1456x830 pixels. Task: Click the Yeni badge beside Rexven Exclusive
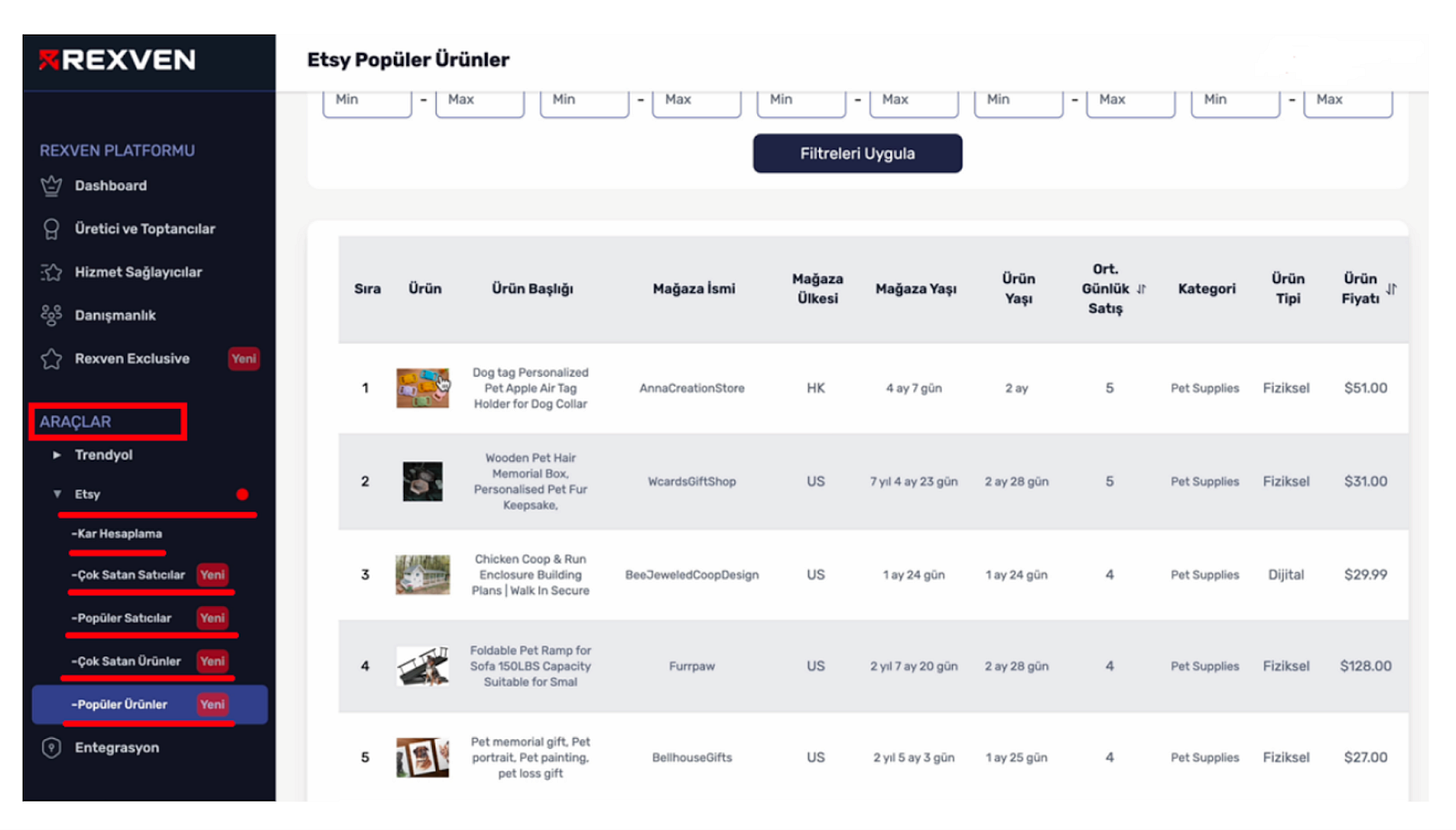[x=244, y=358]
